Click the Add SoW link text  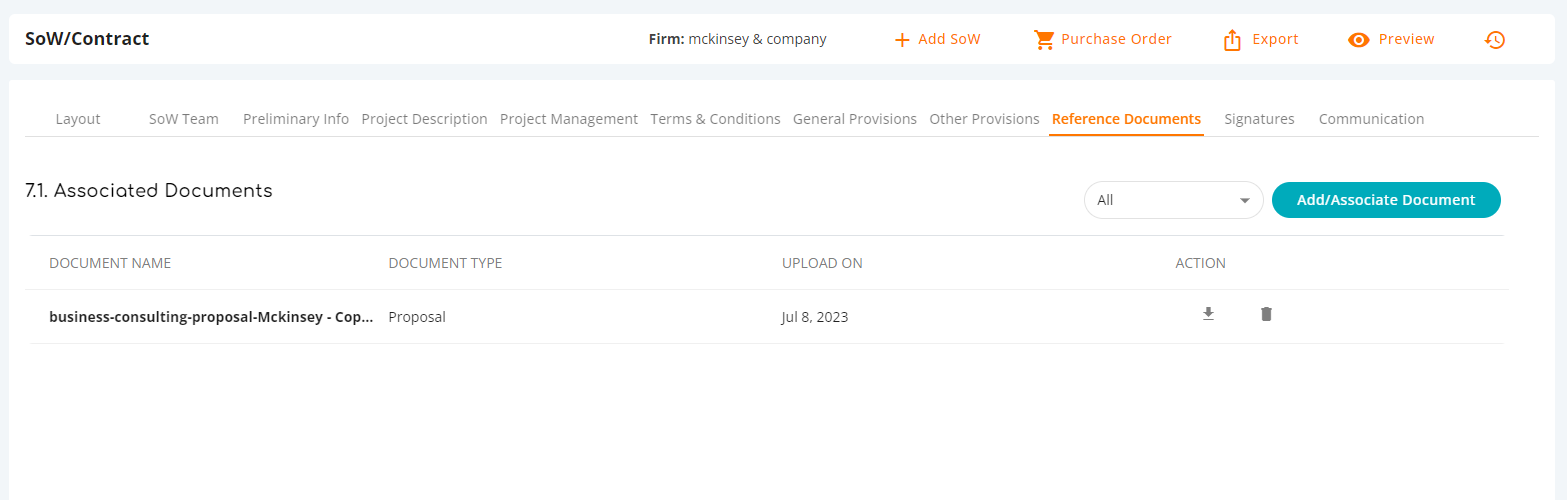pyautogui.click(x=949, y=39)
